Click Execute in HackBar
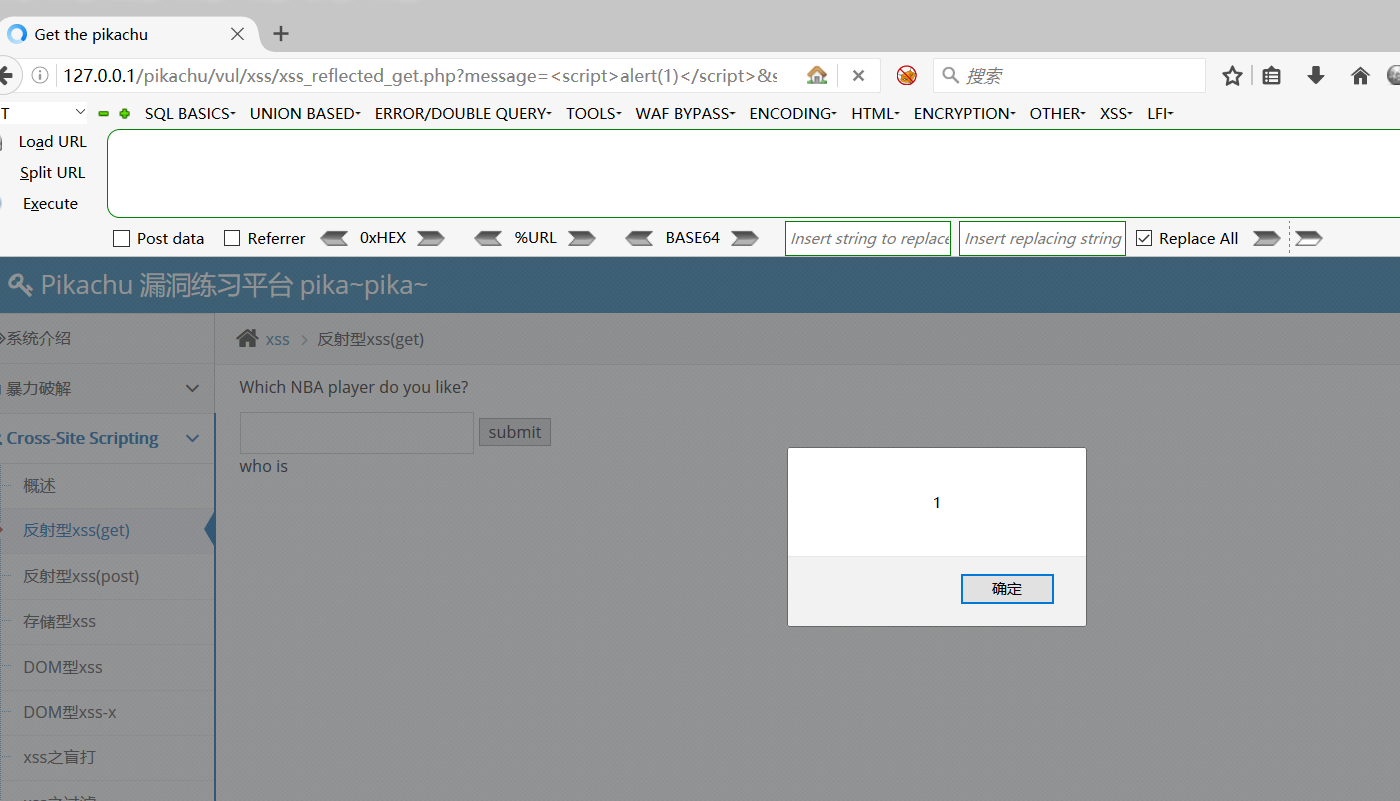Screen dimensions: 1400x801 [x=50, y=204]
